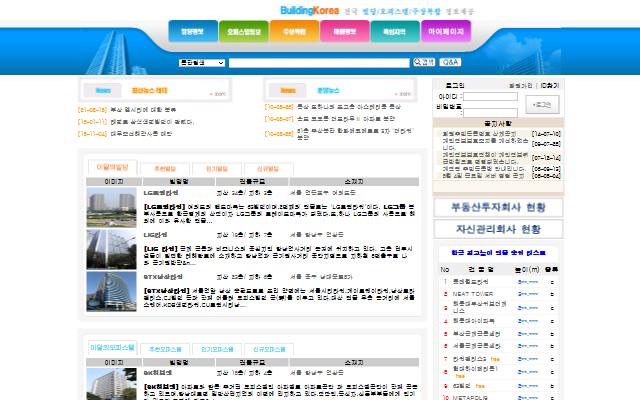Open the first notice in 공지사항 list
Image resolution: width=640 pixels, height=400 pixels.
tap(480, 133)
